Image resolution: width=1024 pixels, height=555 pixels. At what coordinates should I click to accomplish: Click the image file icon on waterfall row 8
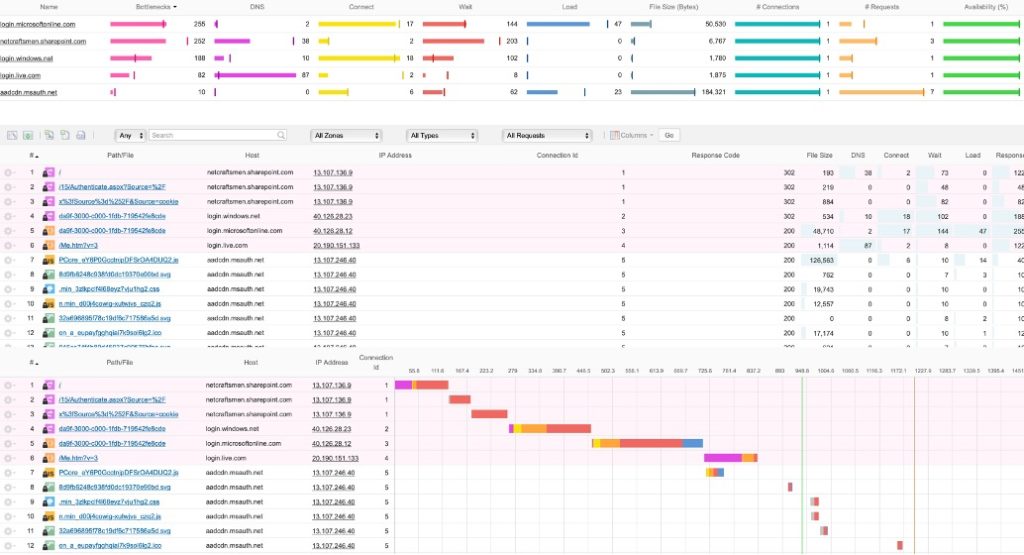pyautogui.click(x=47, y=487)
